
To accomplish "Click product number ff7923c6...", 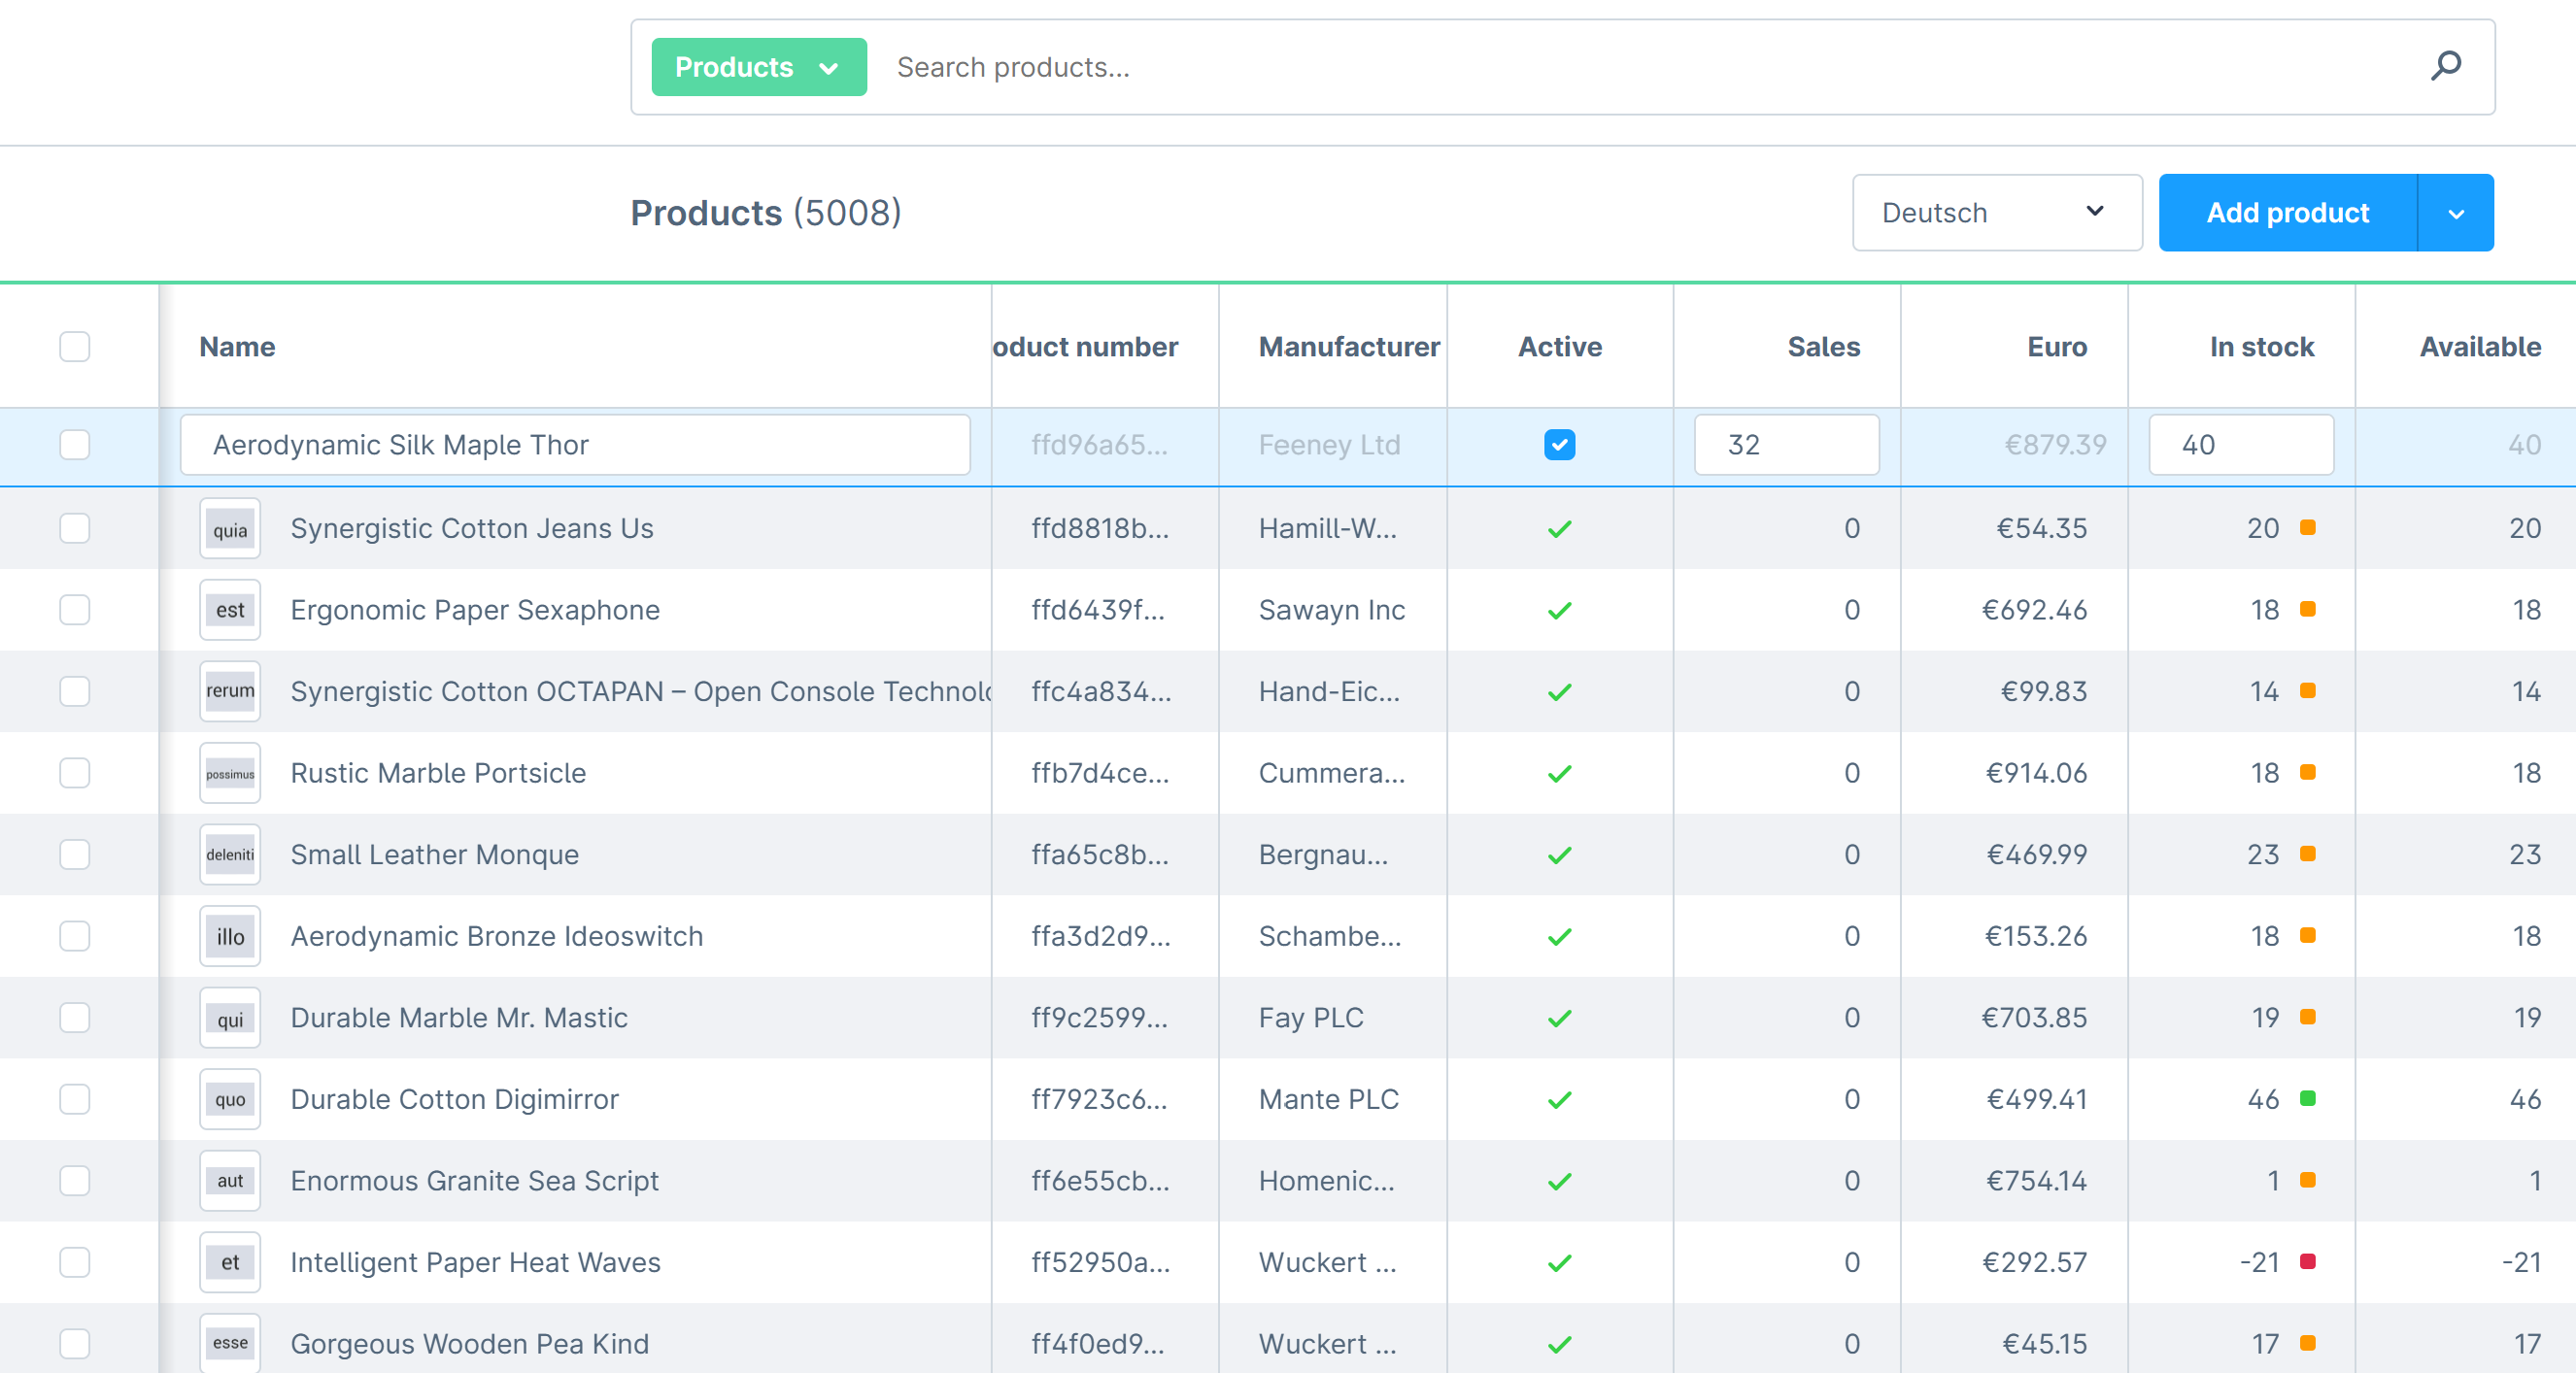I will click(1099, 1098).
